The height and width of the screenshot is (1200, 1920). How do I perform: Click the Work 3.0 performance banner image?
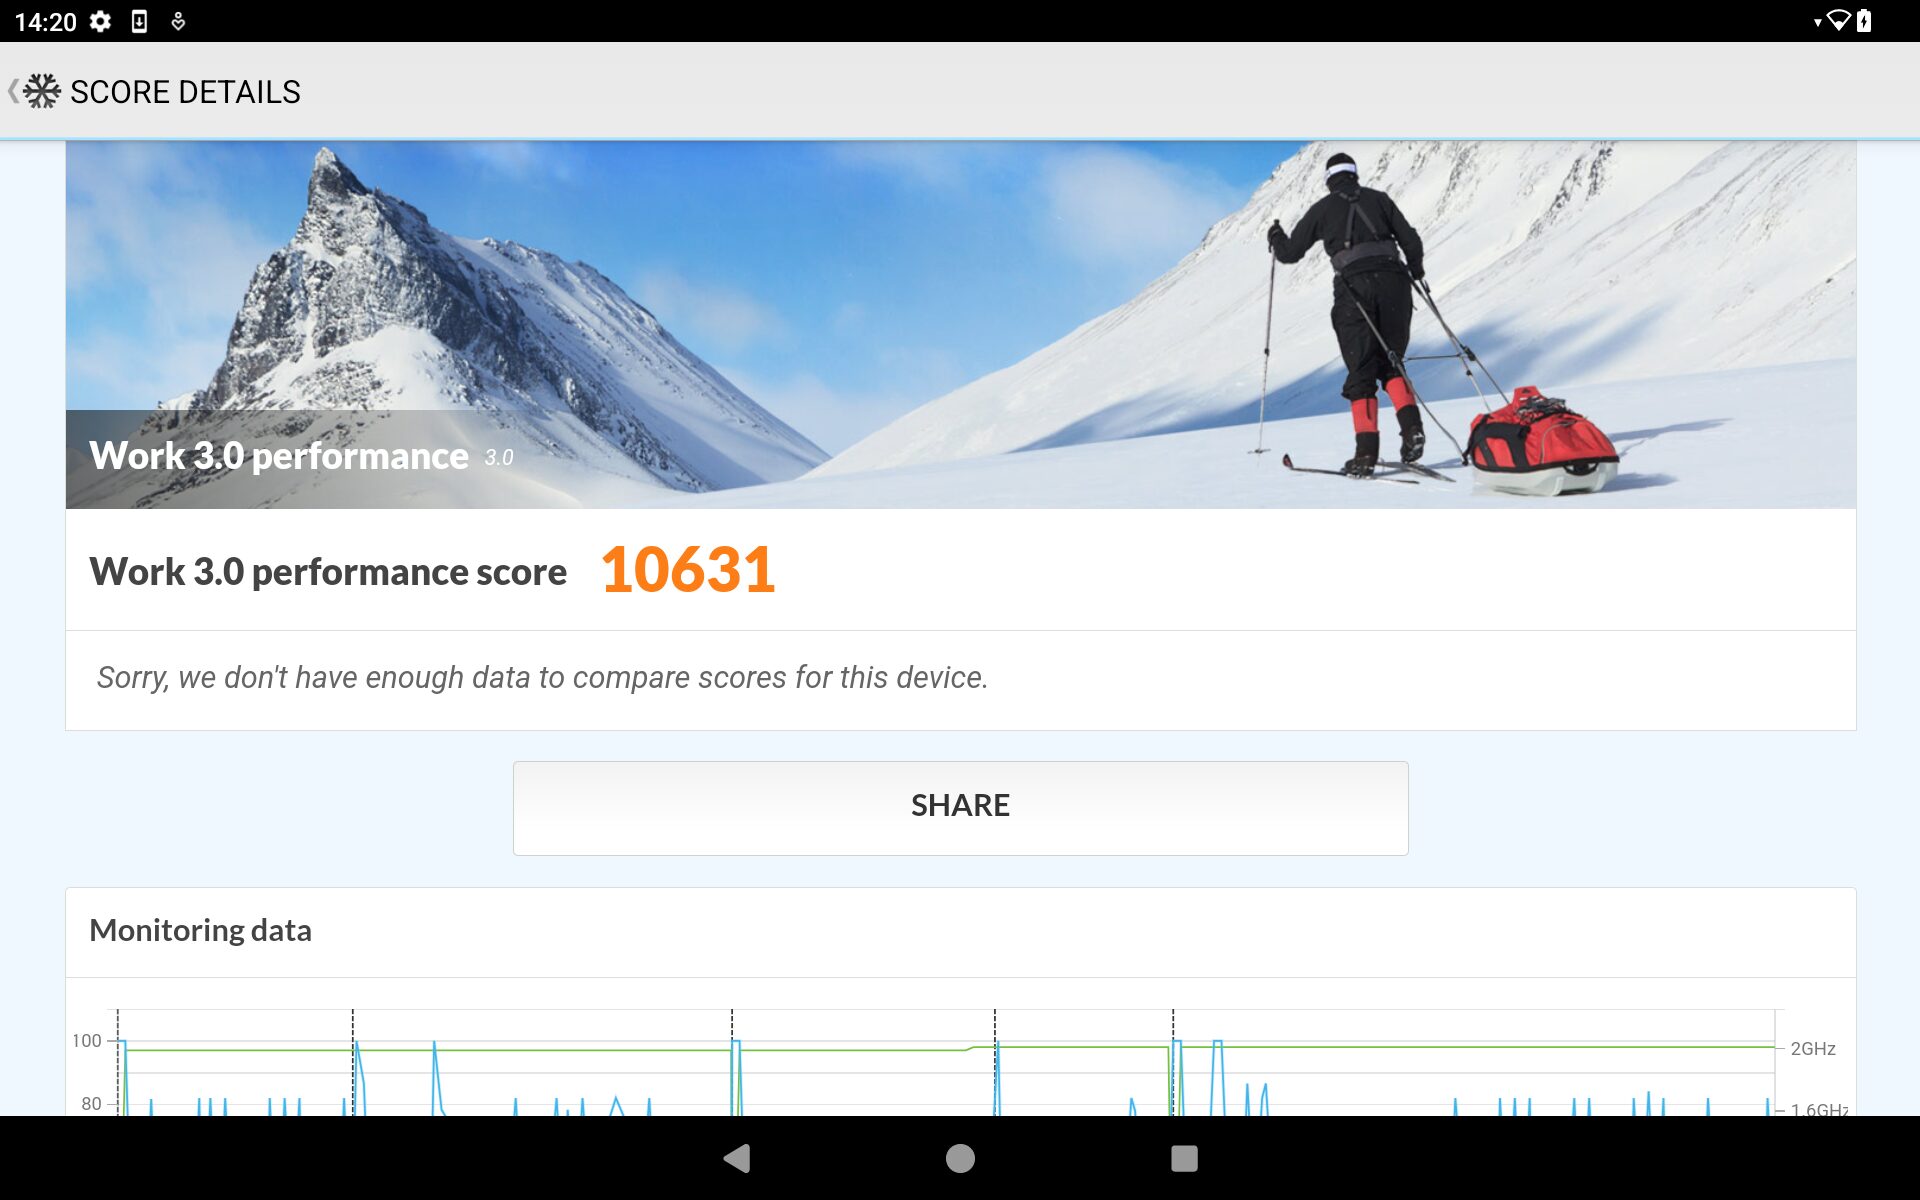coord(960,325)
